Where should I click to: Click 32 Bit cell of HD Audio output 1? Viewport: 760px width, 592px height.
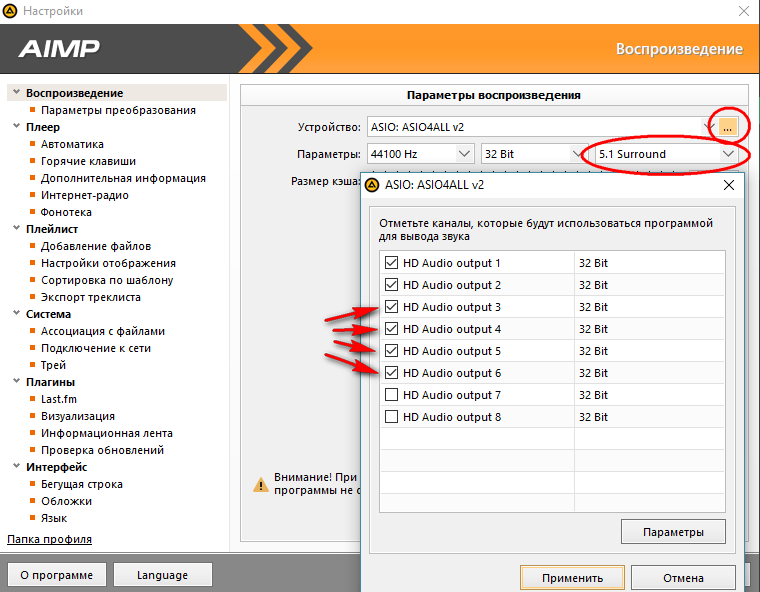[x=649, y=263]
